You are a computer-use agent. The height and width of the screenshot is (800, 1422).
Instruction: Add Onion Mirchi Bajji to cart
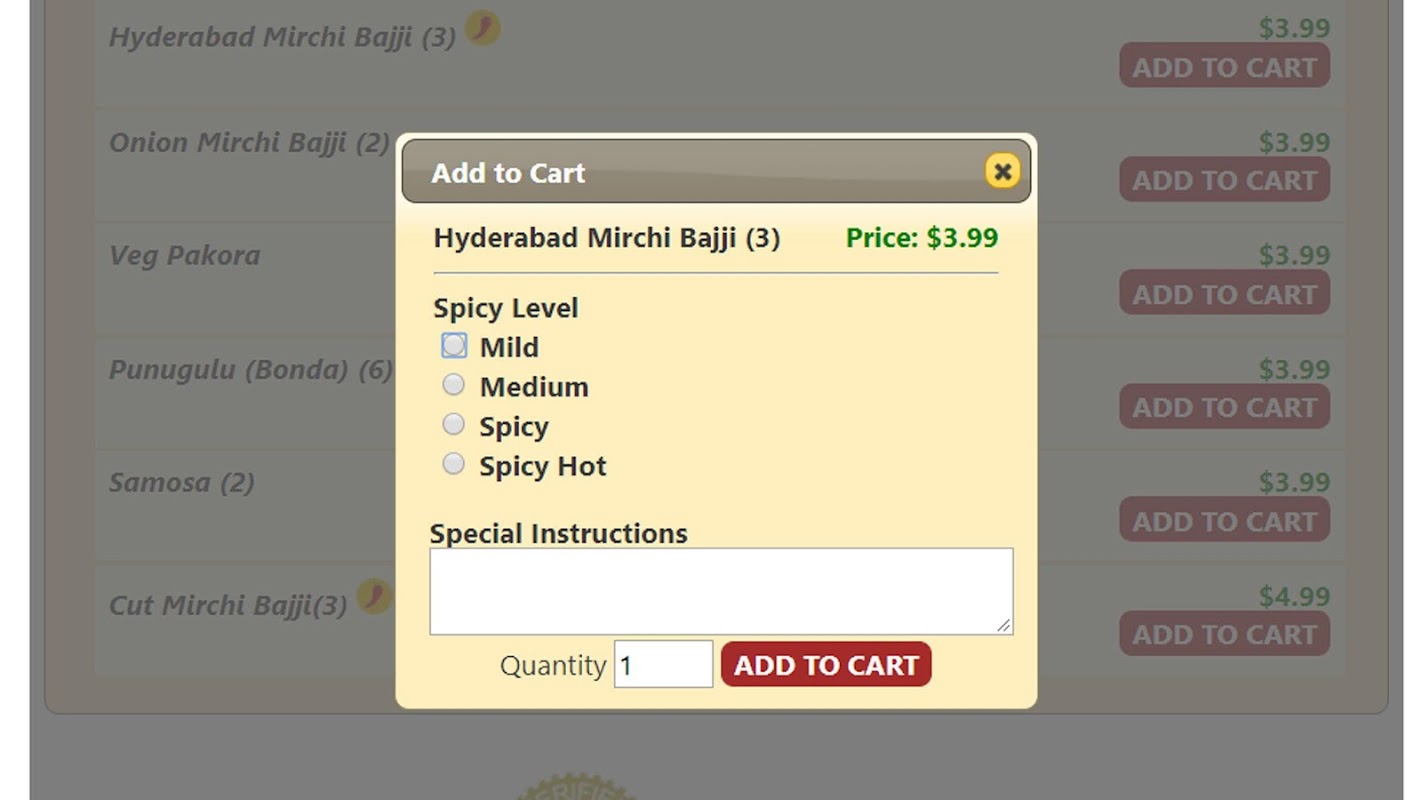(1224, 181)
